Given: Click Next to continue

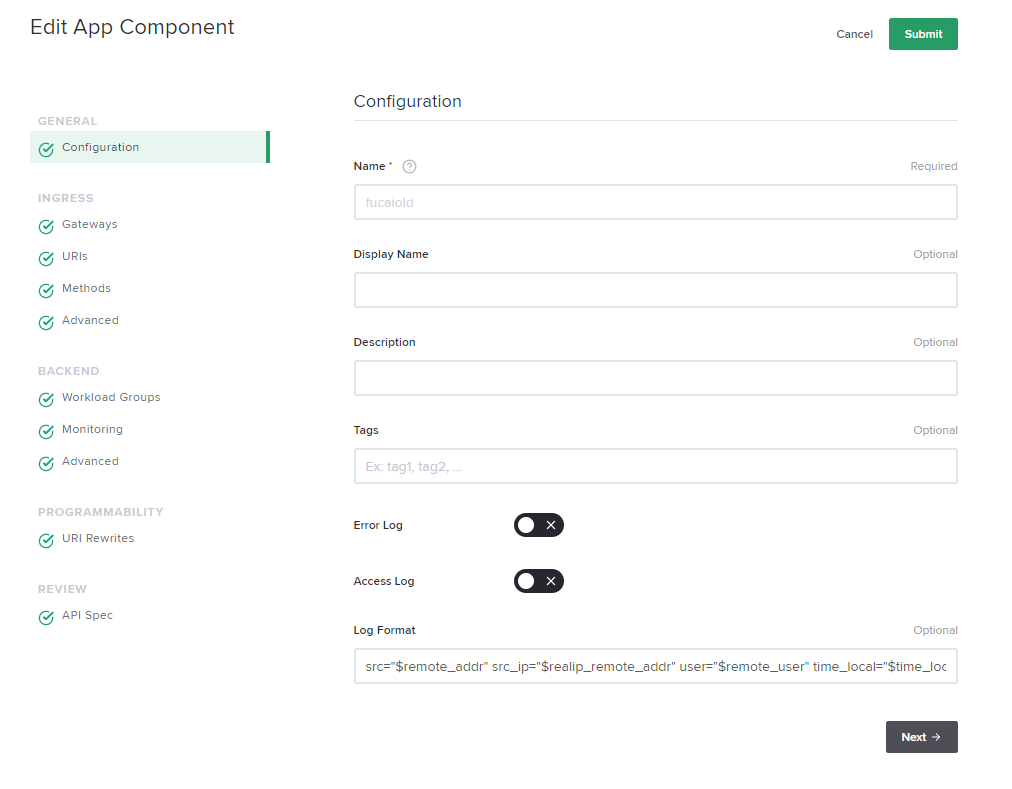Looking at the screenshot, I should click(921, 737).
